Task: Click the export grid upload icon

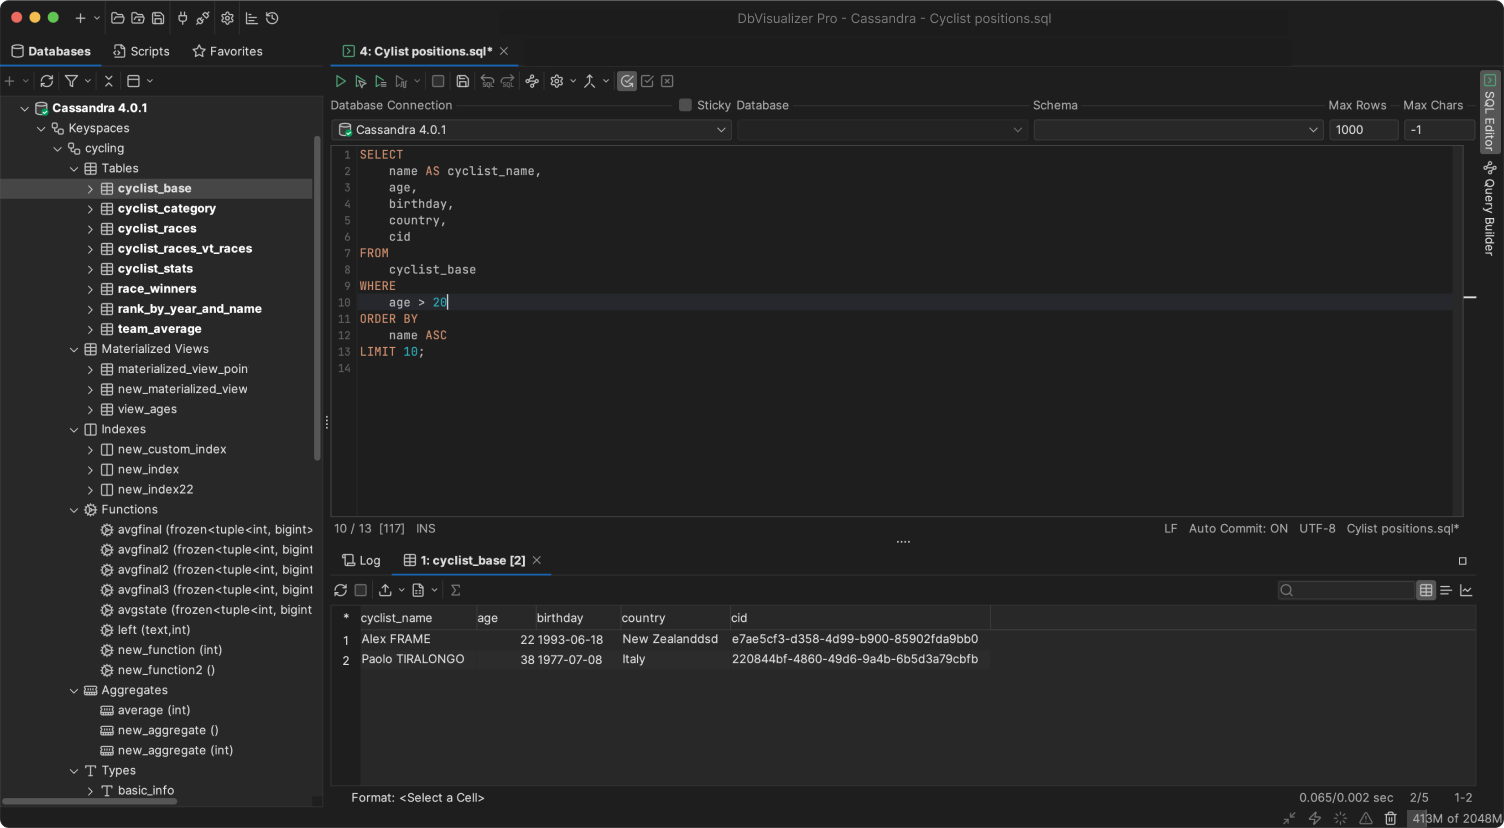Action: click(385, 590)
